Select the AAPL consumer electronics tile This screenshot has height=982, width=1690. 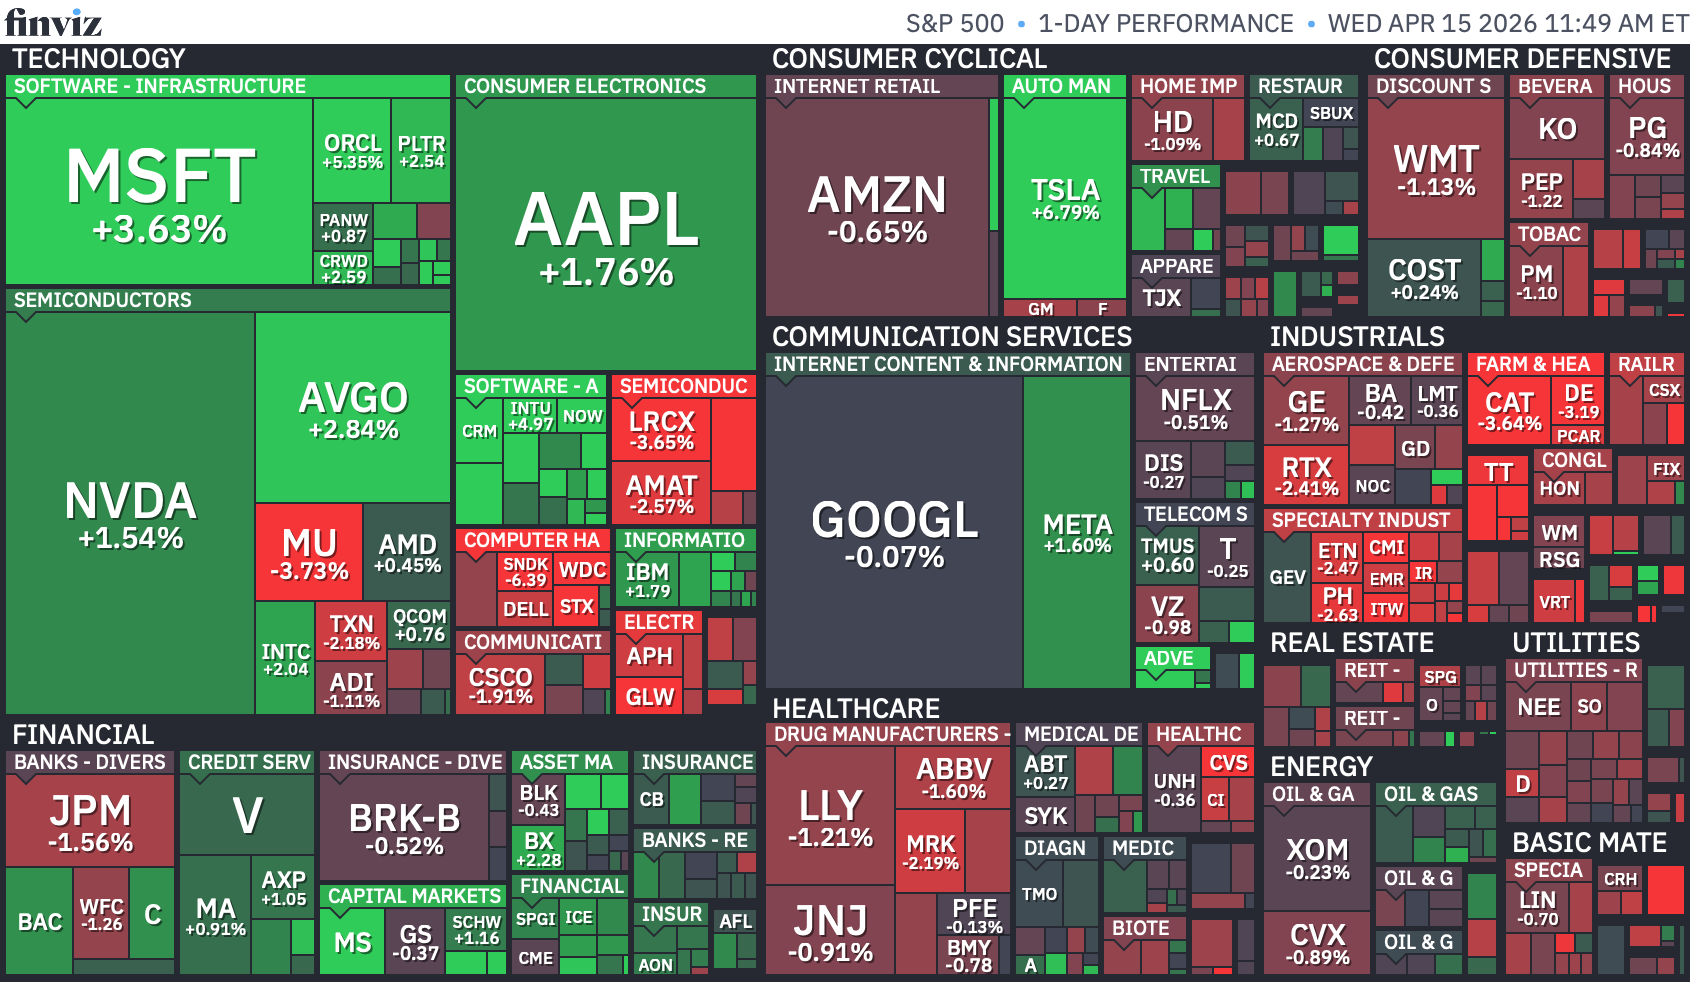[x=606, y=234]
